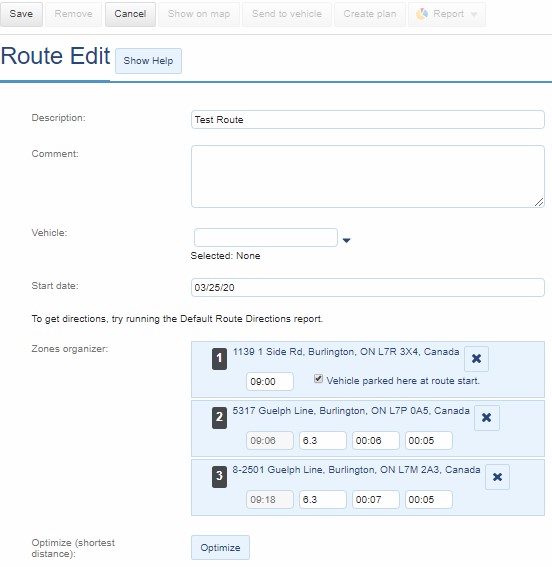The width and height of the screenshot is (552, 567).
Task: Edit stop 3 stop duration 00:05
Action: coord(429,499)
